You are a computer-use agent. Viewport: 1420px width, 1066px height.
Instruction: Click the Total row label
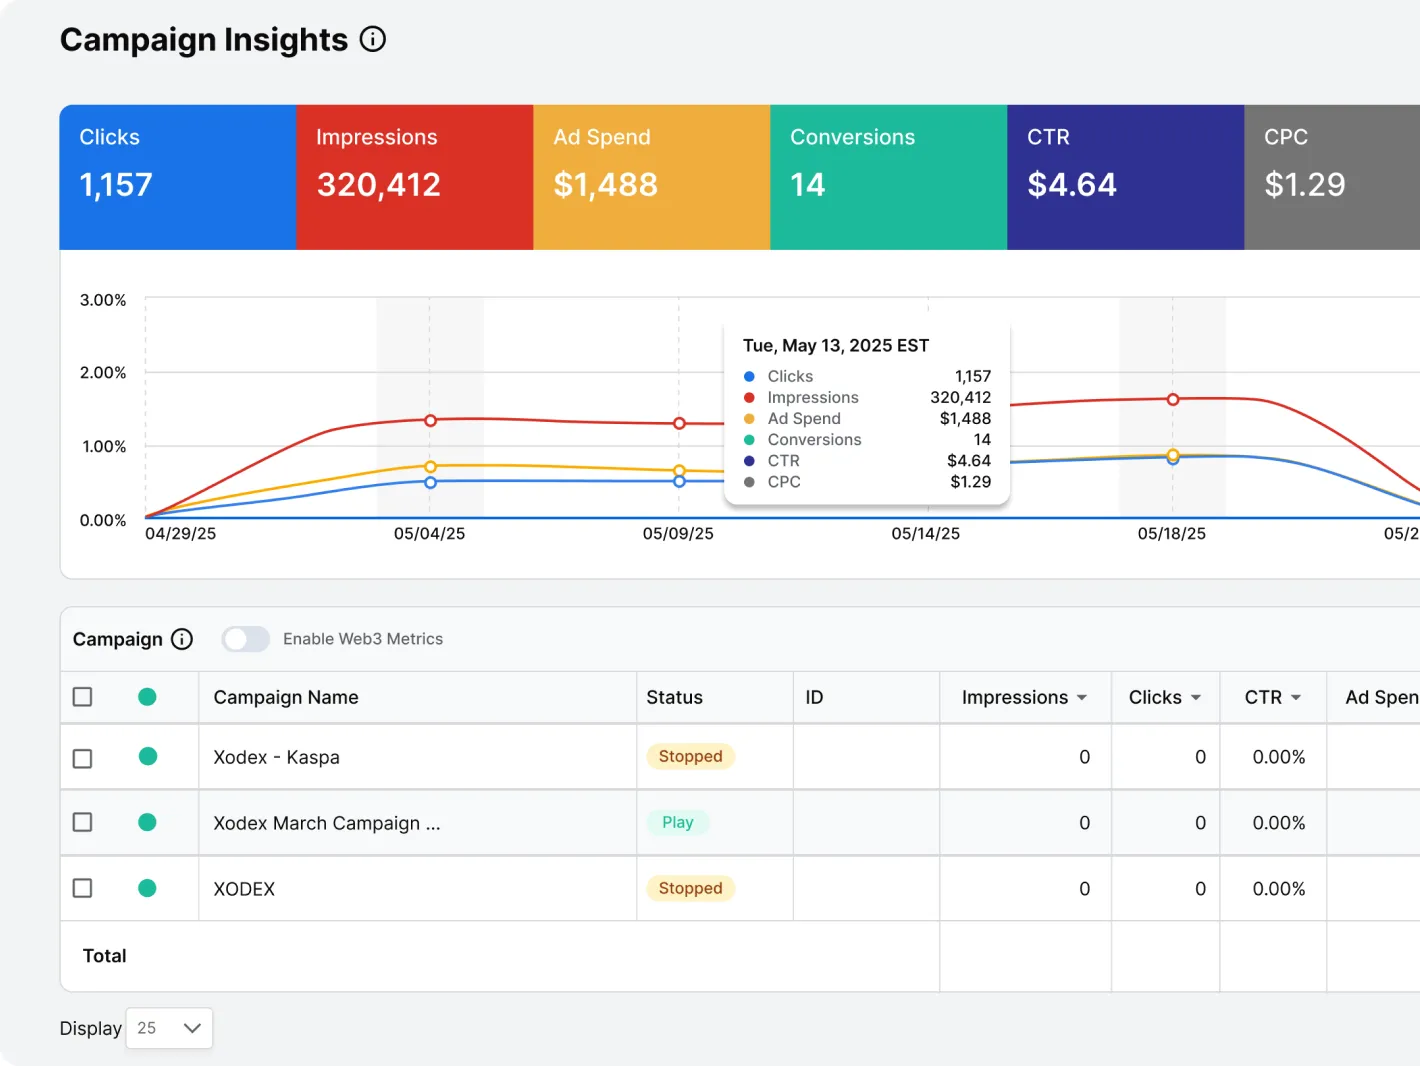(x=105, y=955)
